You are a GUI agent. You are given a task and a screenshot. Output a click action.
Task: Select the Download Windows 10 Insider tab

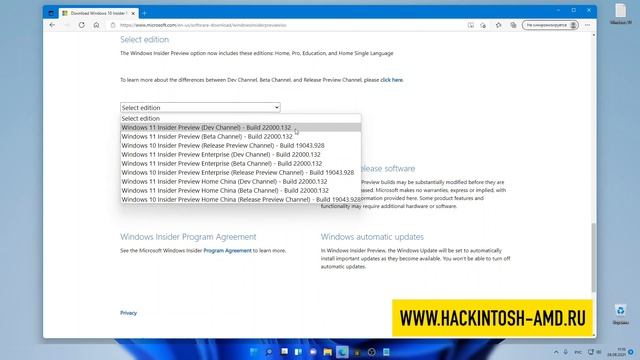coord(98,13)
